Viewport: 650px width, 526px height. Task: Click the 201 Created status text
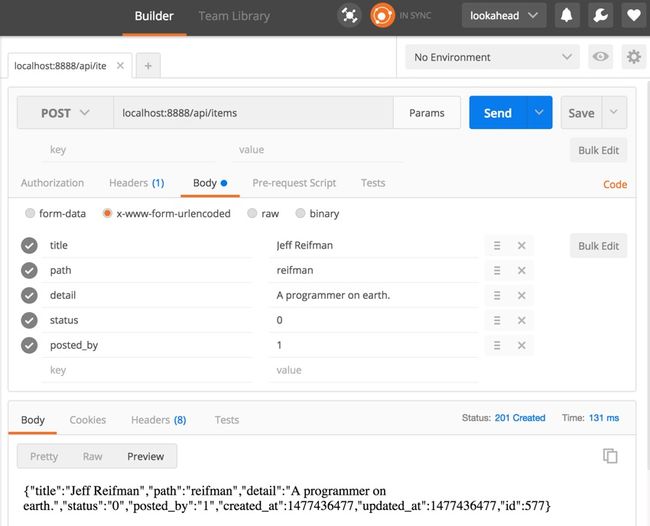(520, 418)
